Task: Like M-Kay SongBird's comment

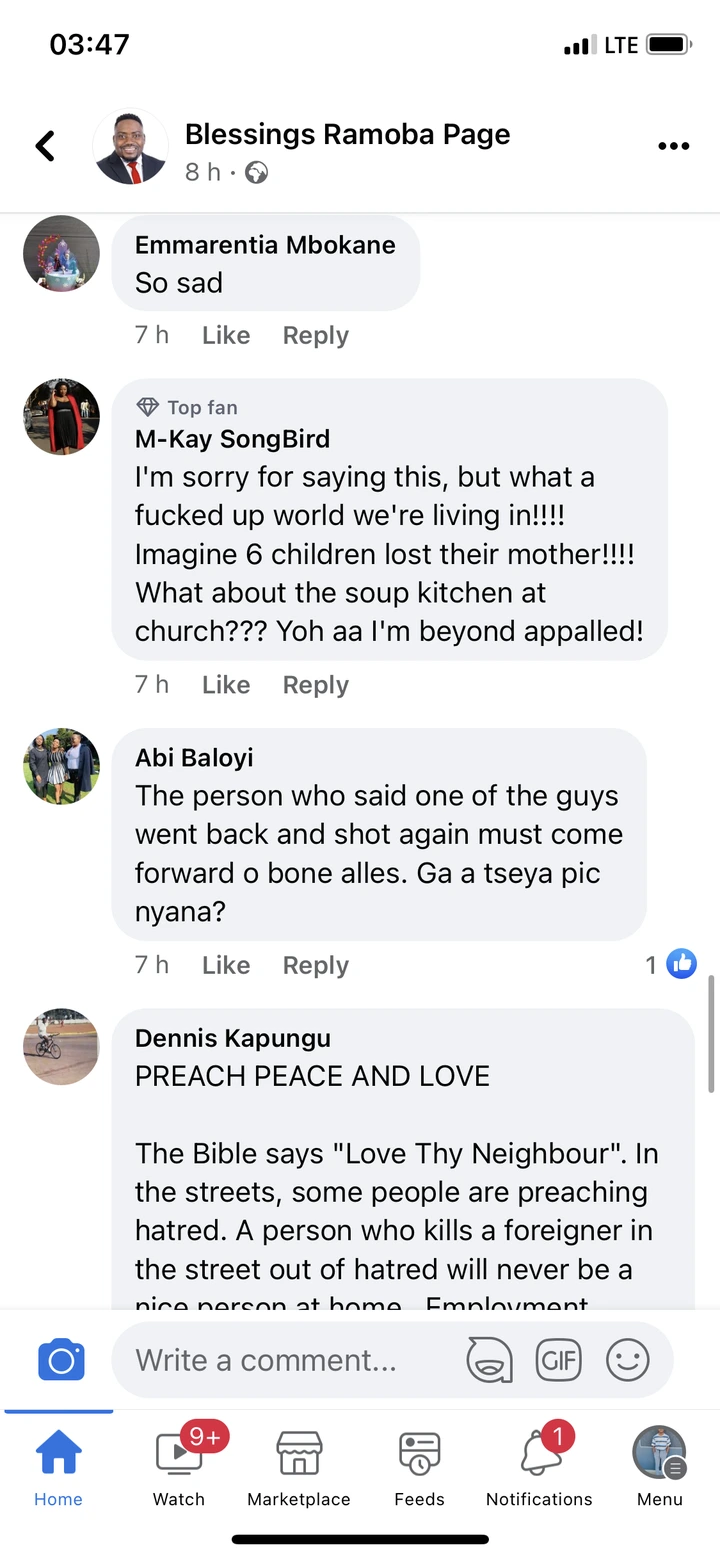Action: (226, 685)
